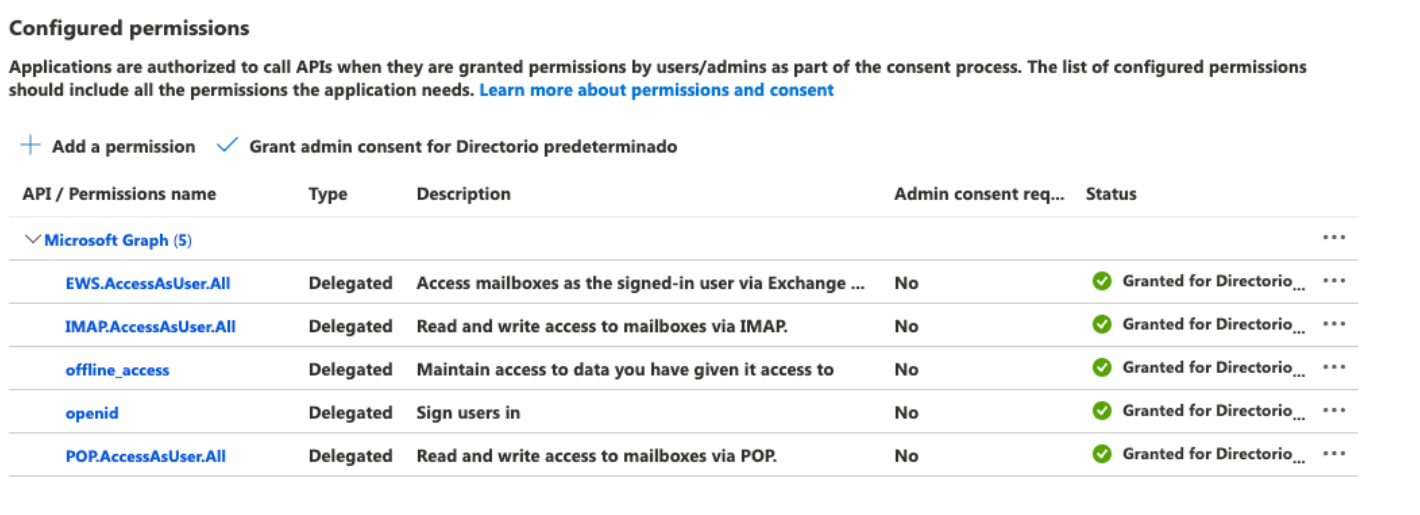Open the ellipsis menu for EWS.AccessAsUser.All
Viewport: 1420px width, 515px height.
(x=1333, y=282)
